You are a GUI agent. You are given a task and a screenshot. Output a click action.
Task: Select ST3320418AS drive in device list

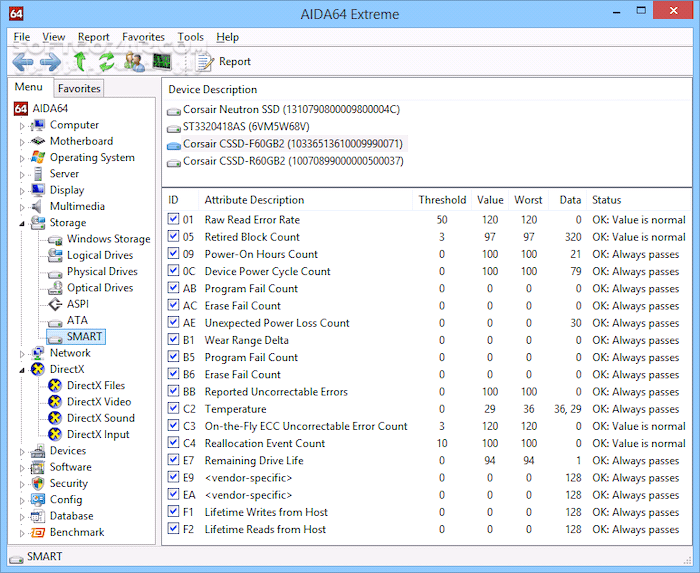[x=245, y=127]
